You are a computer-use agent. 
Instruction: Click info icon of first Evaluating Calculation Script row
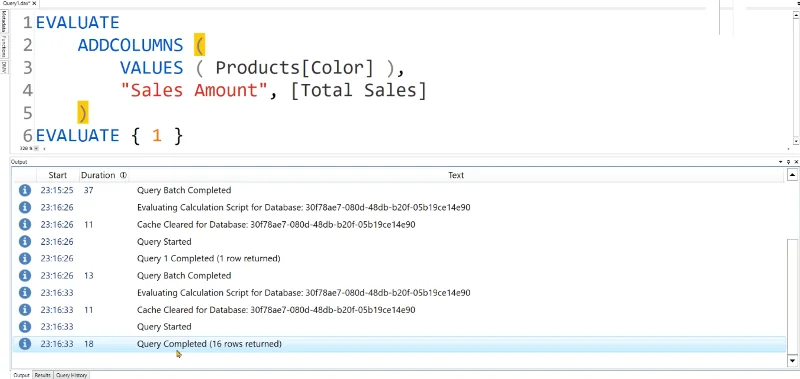coord(24,207)
